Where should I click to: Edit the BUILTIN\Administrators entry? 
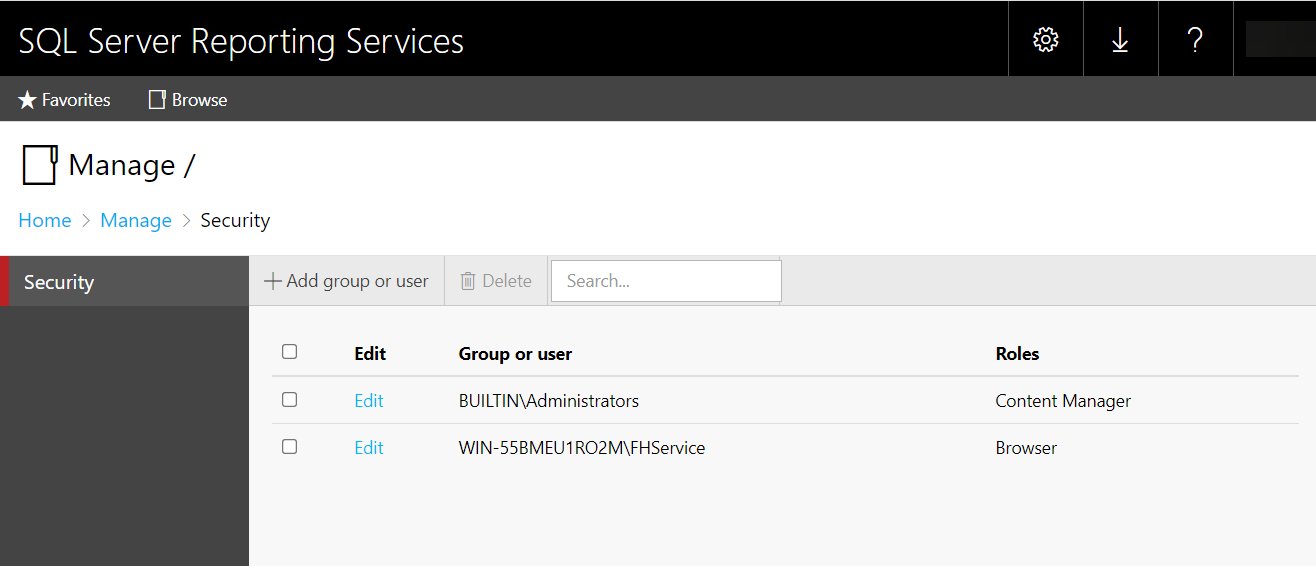369,400
